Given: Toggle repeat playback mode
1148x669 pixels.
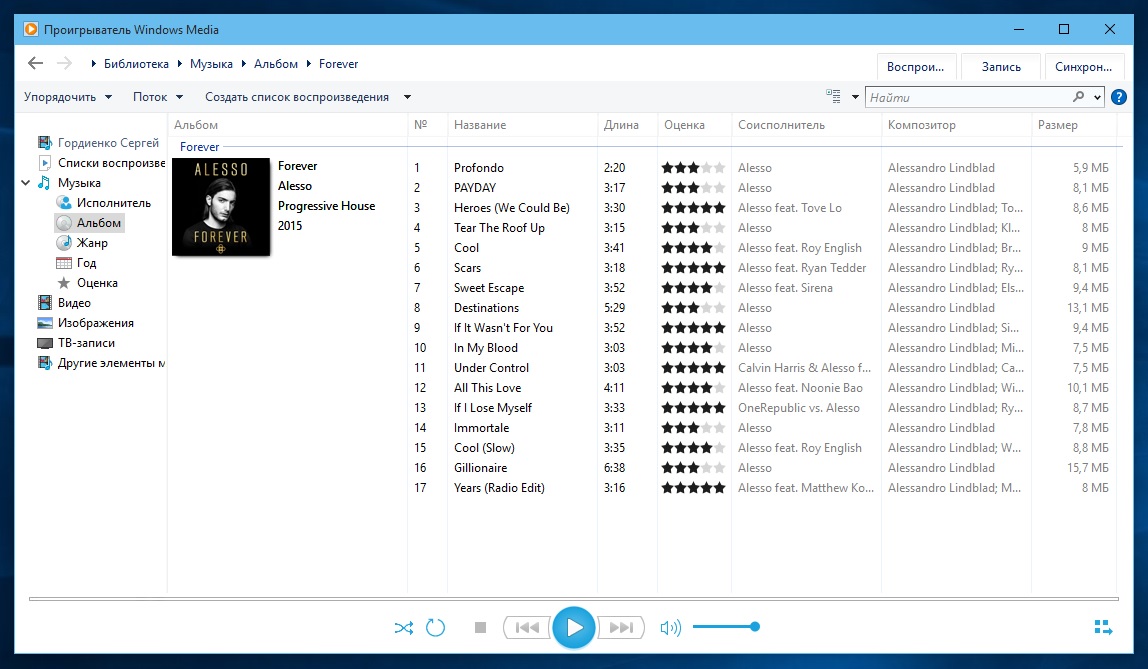Looking at the screenshot, I should tap(436, 627).
